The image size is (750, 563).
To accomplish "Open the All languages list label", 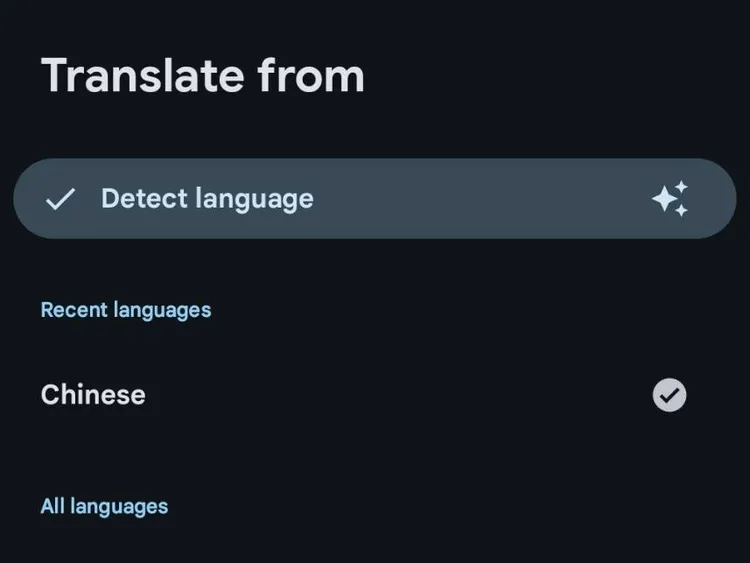I will click(x=104, y=506).
